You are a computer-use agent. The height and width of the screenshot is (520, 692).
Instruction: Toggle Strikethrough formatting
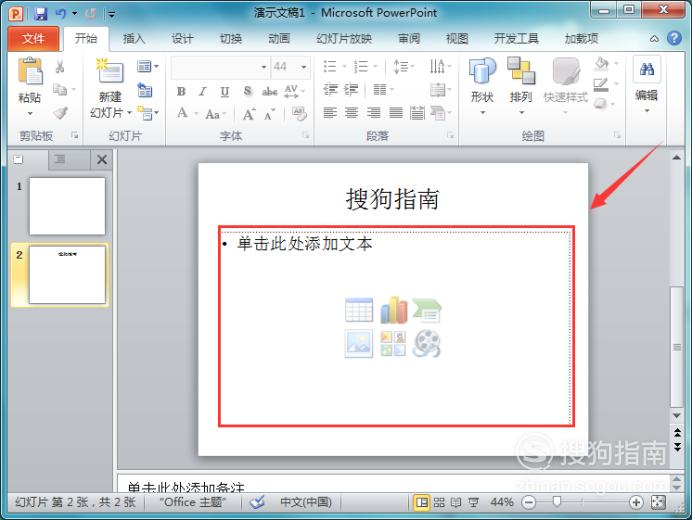pos(270,91)
